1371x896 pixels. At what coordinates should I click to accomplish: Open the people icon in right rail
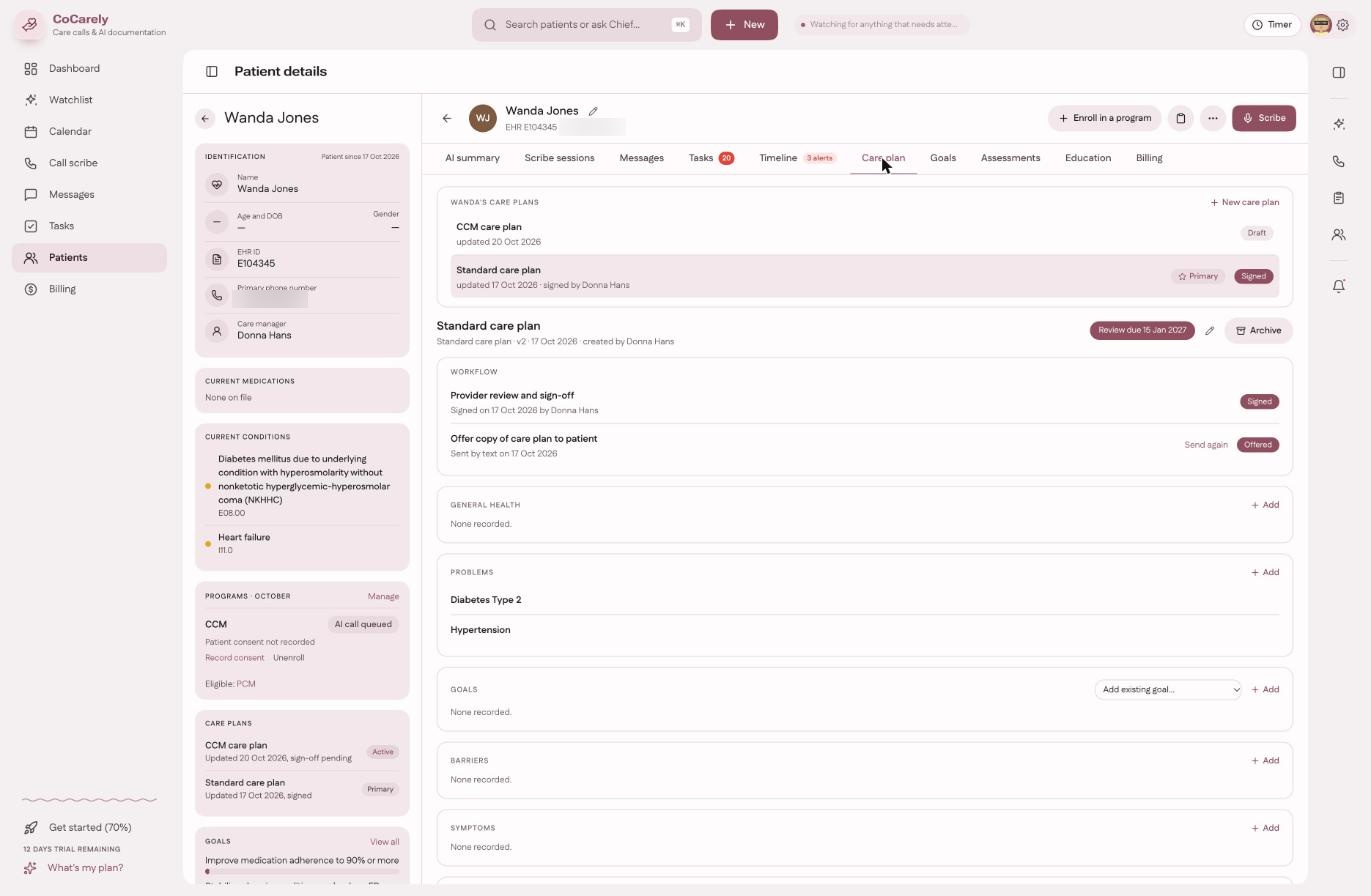pyautogui.click(x=1339, y=235)
